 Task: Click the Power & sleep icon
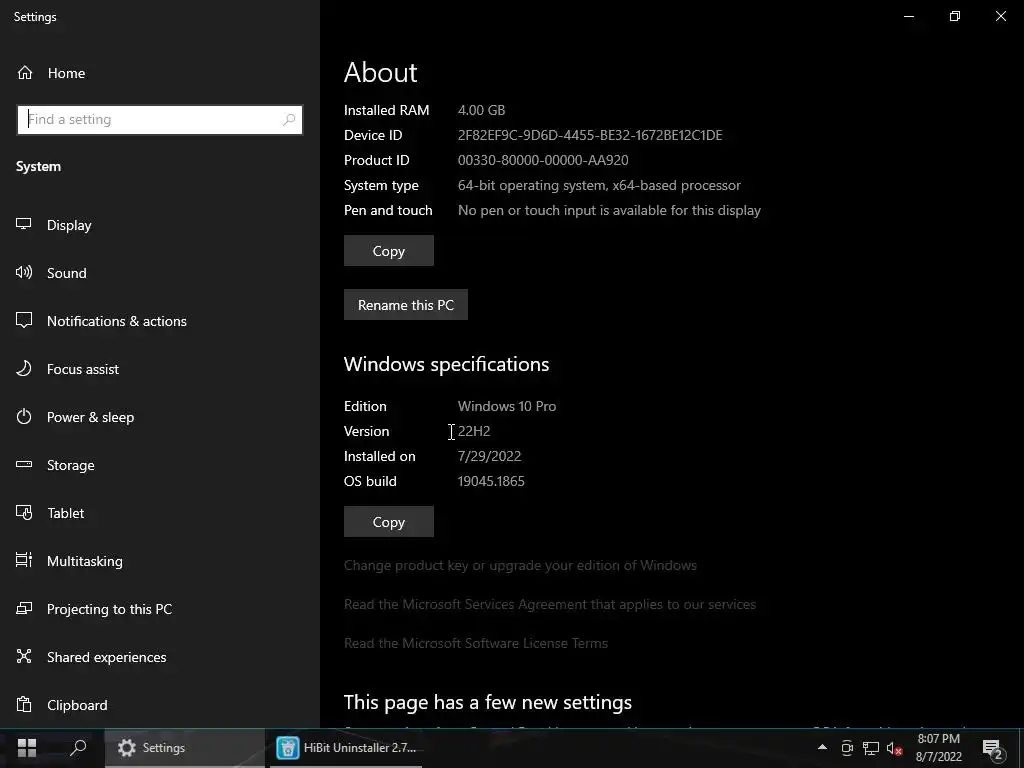[x=24, y=417]
